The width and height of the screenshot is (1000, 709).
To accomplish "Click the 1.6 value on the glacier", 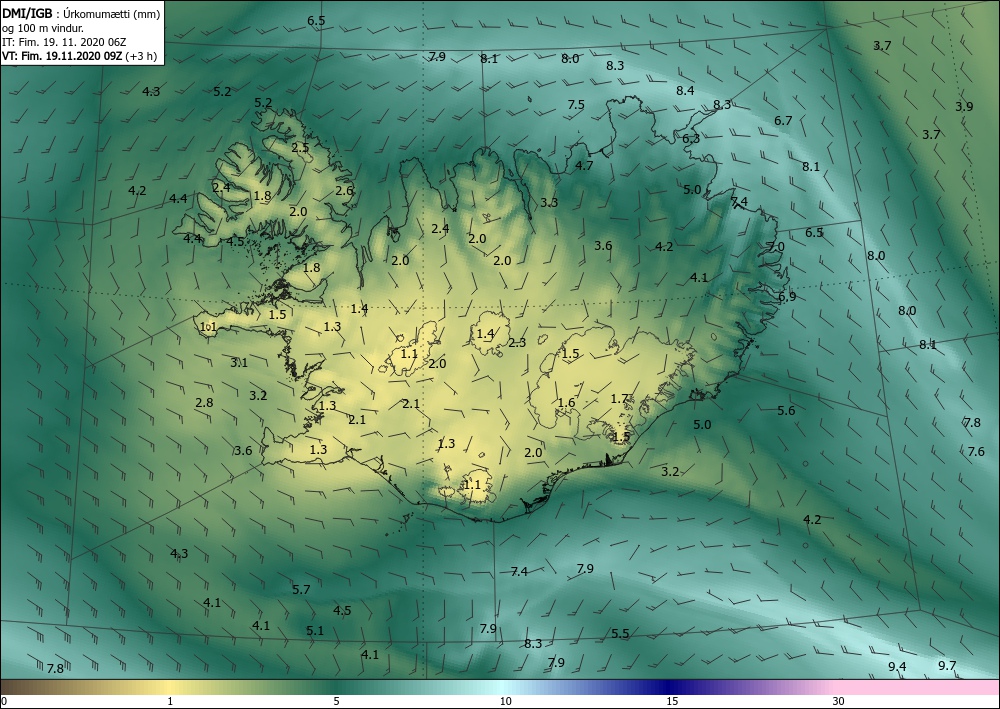I will point(566,403).
